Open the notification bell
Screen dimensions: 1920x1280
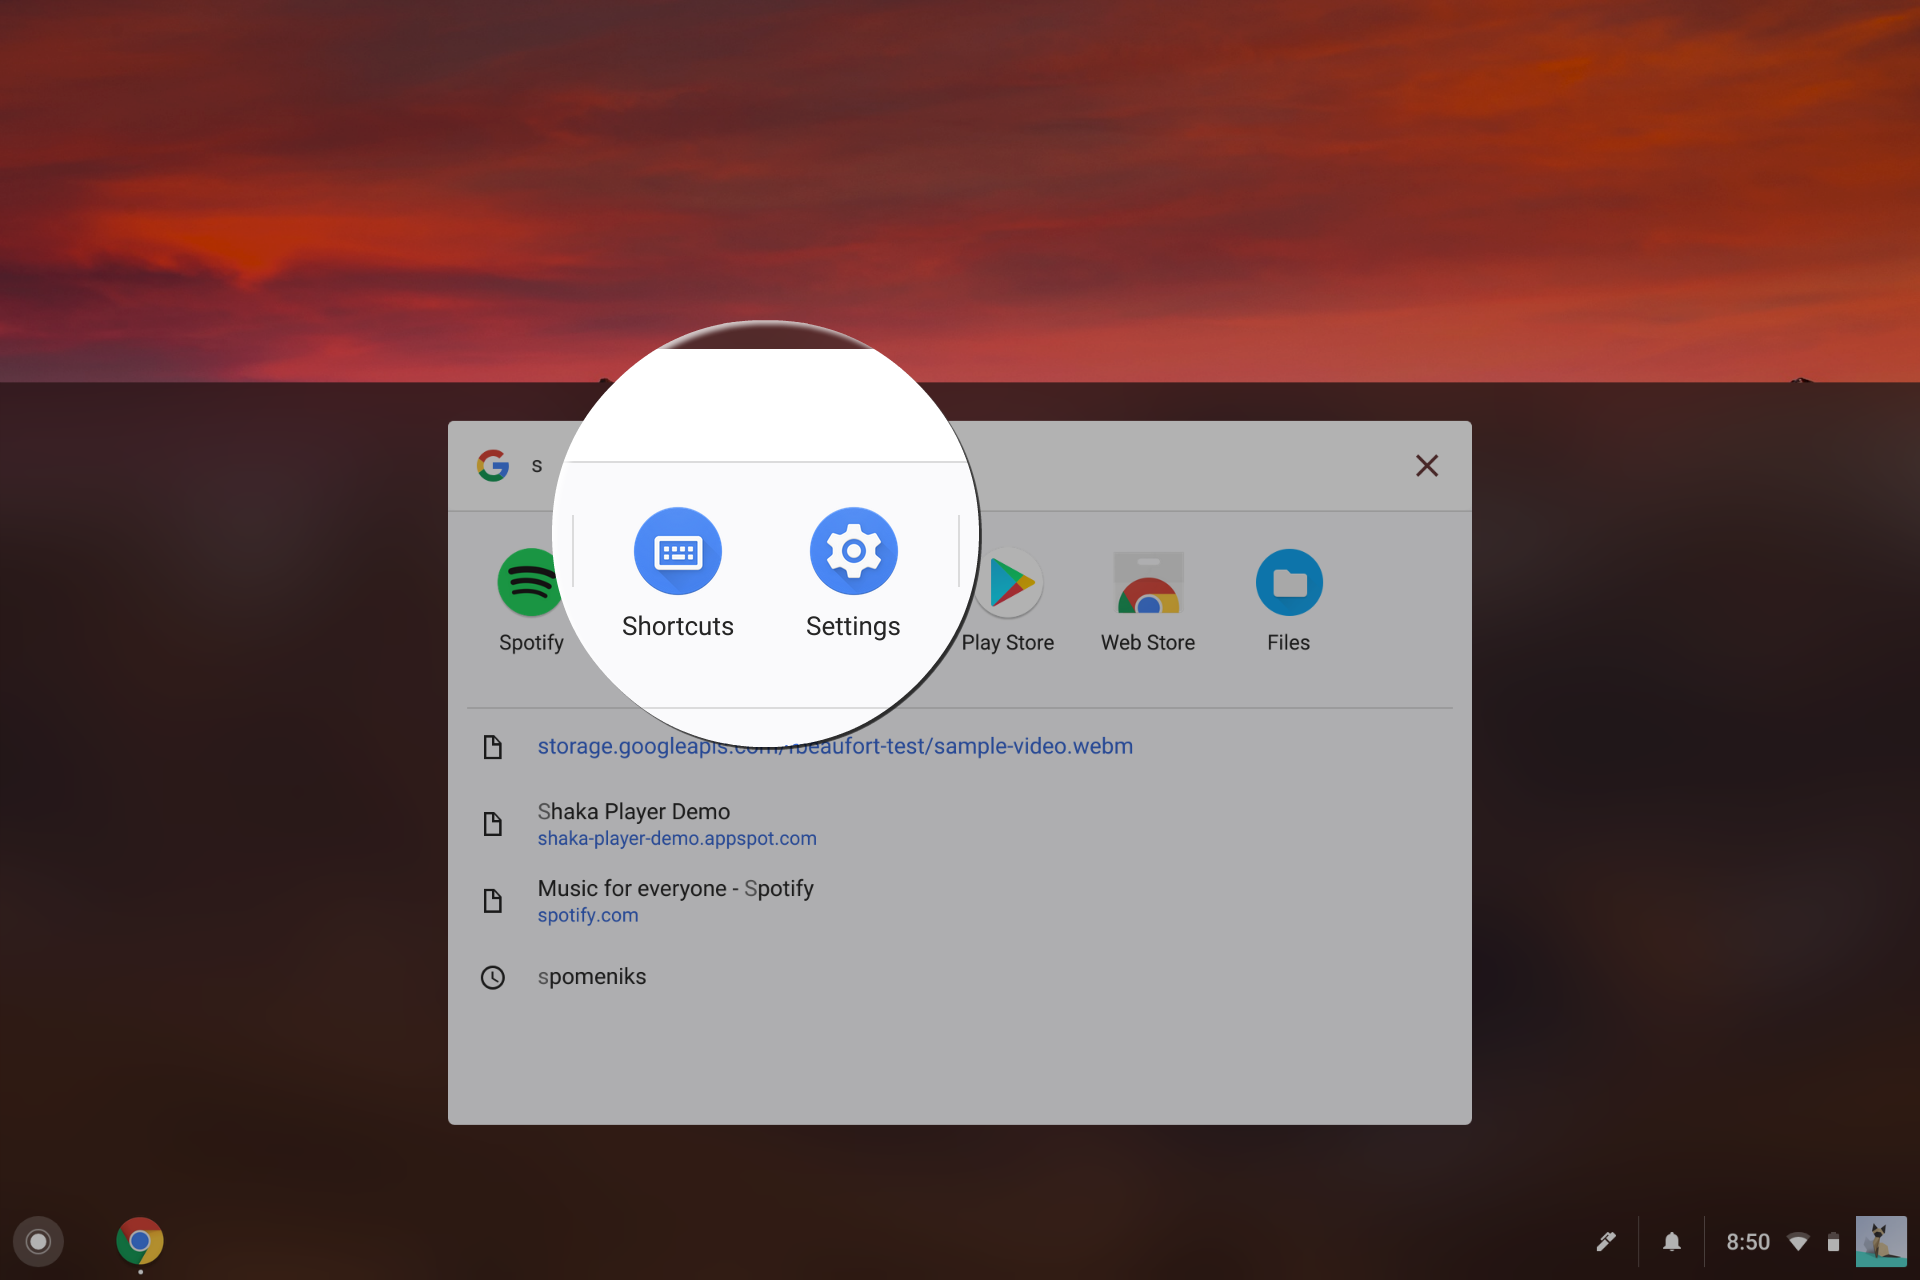[1673, 1241]
